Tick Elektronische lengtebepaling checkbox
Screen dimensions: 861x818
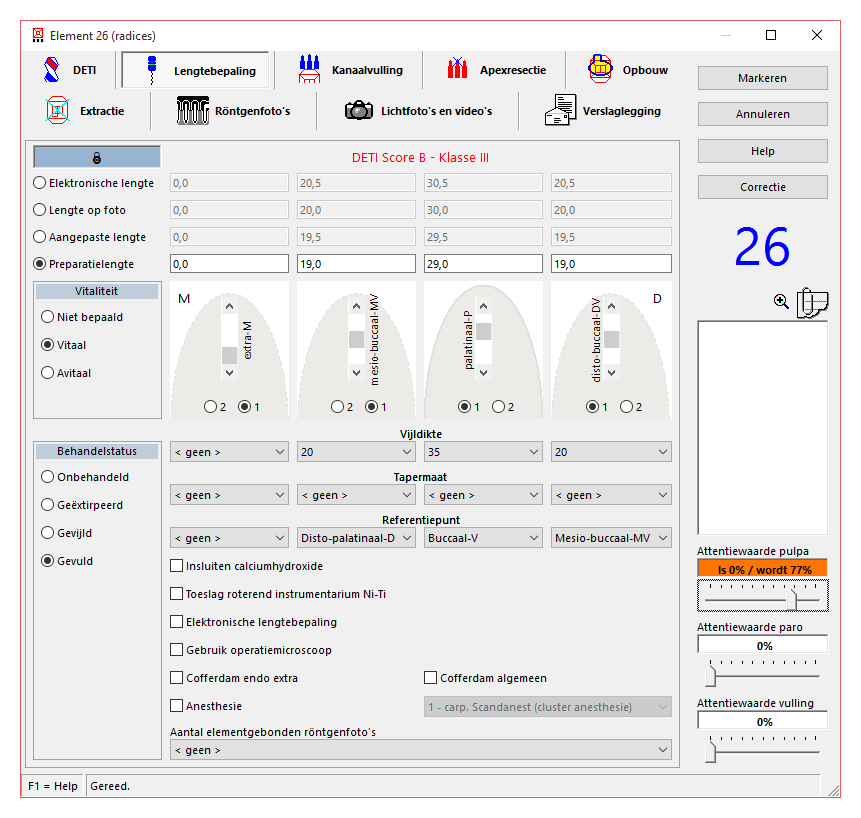(x=176, y=621)
